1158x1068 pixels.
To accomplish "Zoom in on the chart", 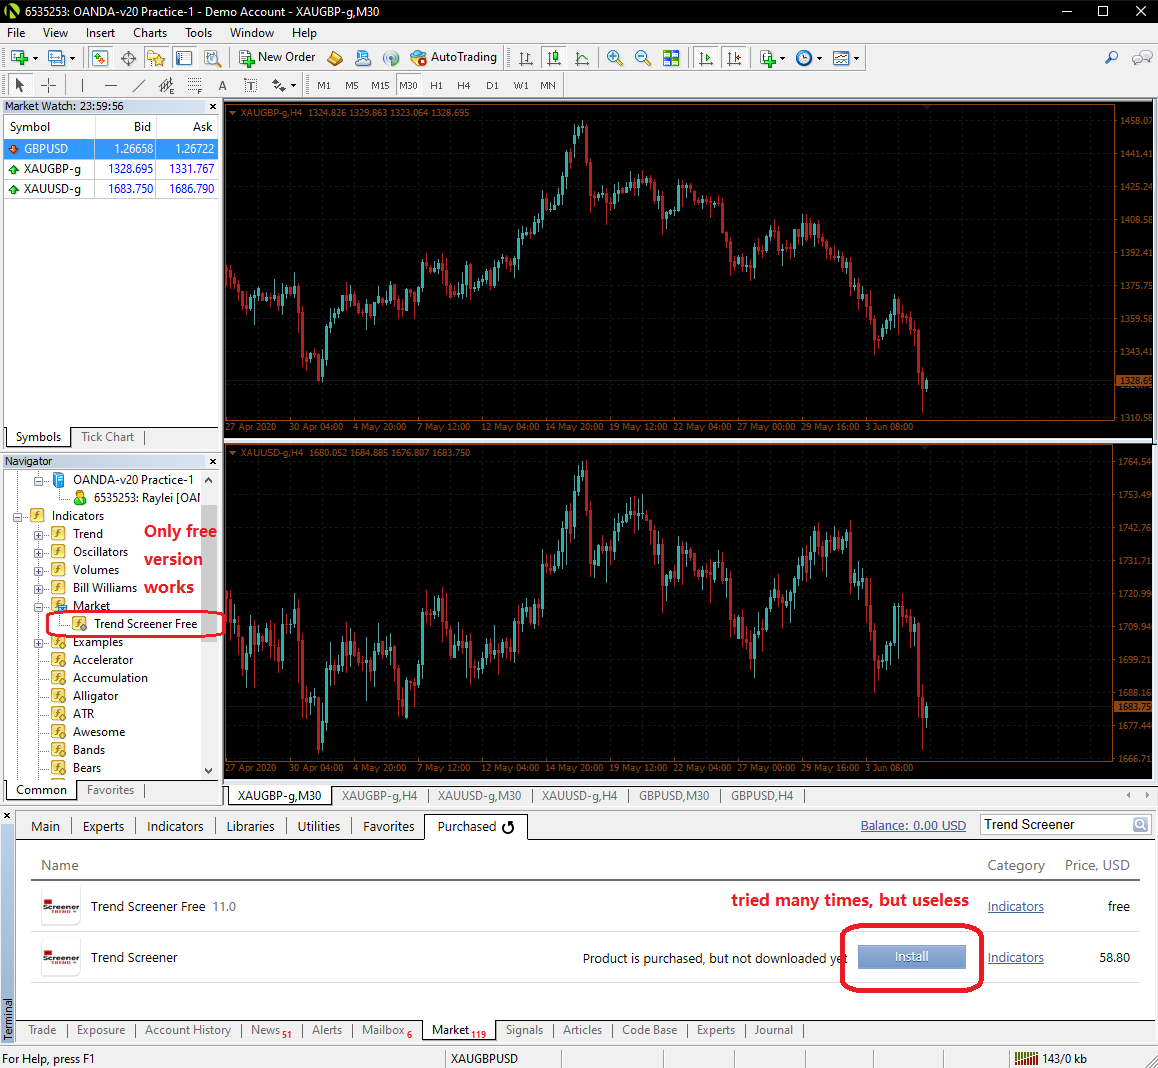I will [x=614, y=58].
